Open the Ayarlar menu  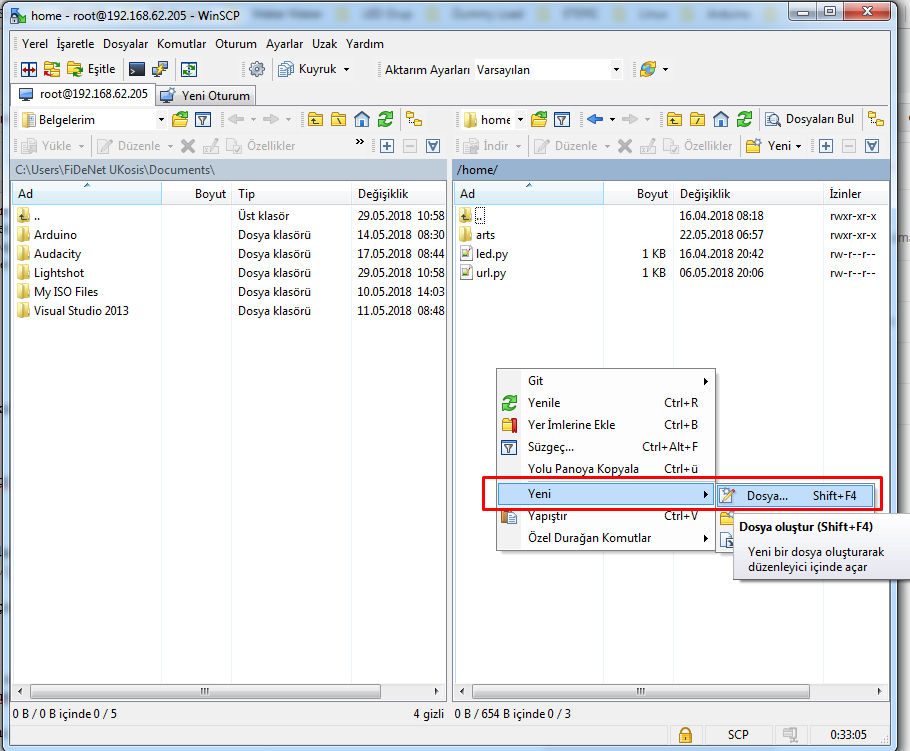tap(284, 44)
